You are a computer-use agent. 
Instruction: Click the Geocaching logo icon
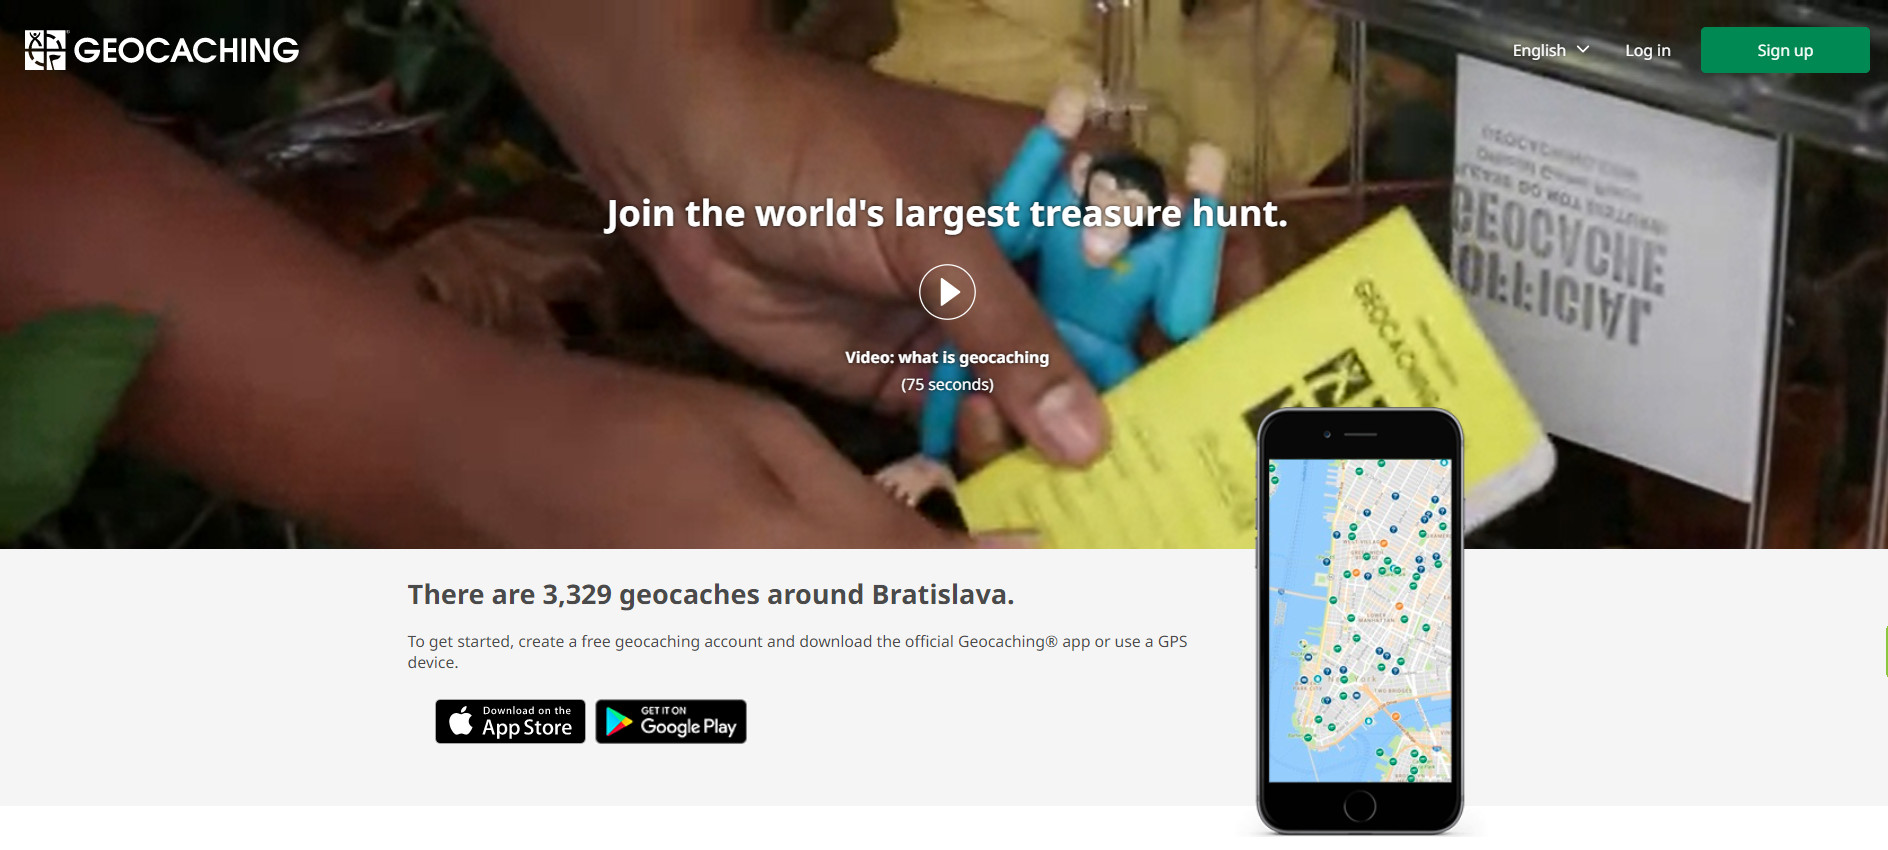[x=45, y=50]
